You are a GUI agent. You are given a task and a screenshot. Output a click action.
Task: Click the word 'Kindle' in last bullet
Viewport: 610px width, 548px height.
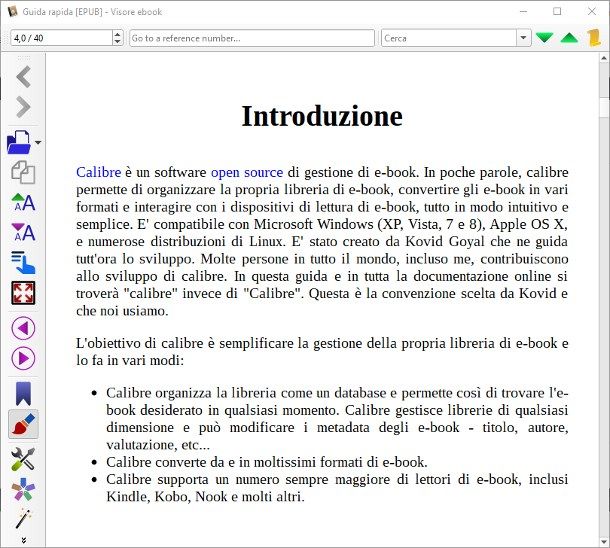(128, 497)
